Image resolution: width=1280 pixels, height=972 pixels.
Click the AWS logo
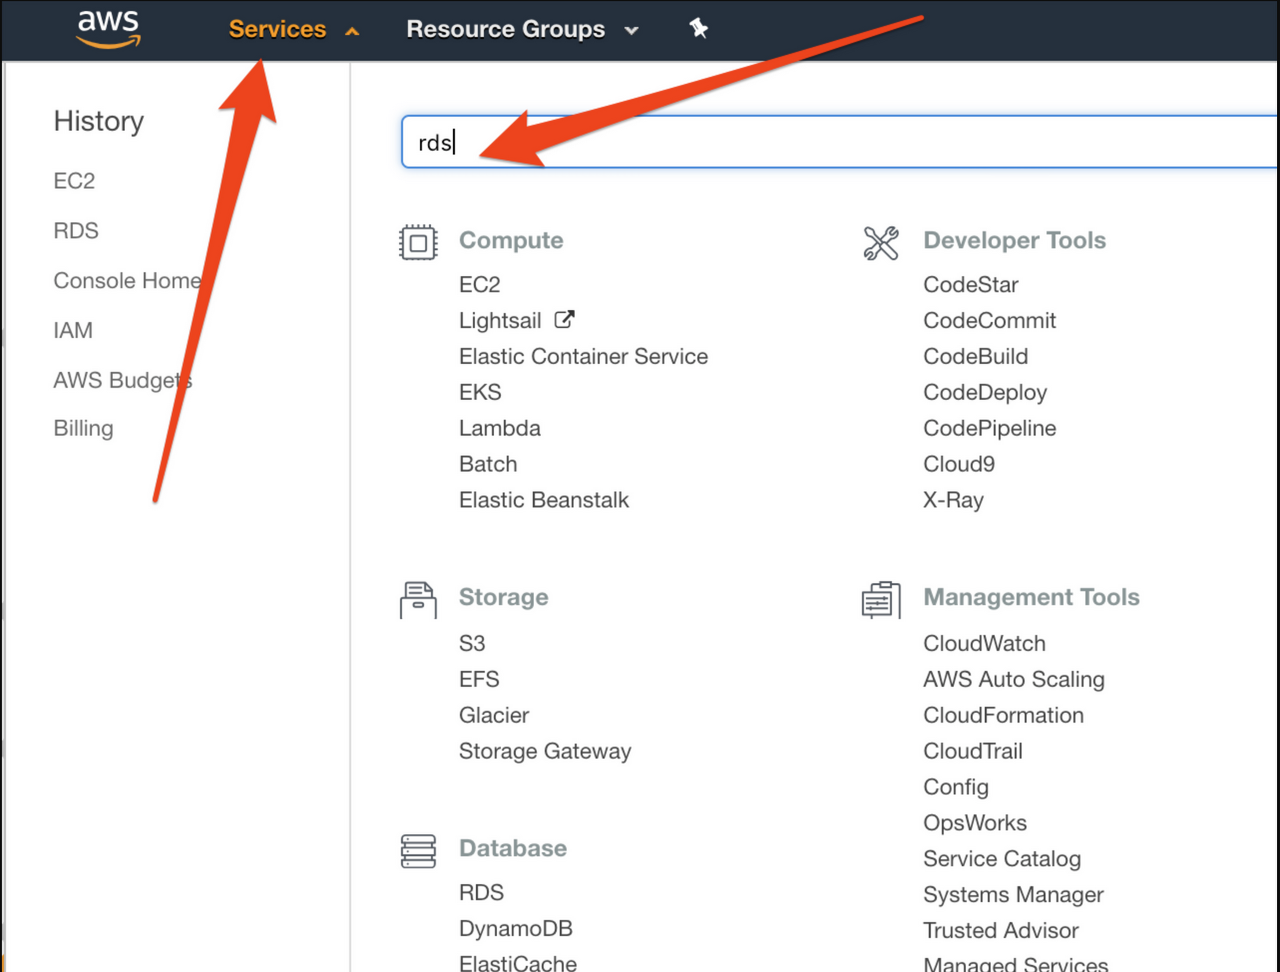point(109,28)
